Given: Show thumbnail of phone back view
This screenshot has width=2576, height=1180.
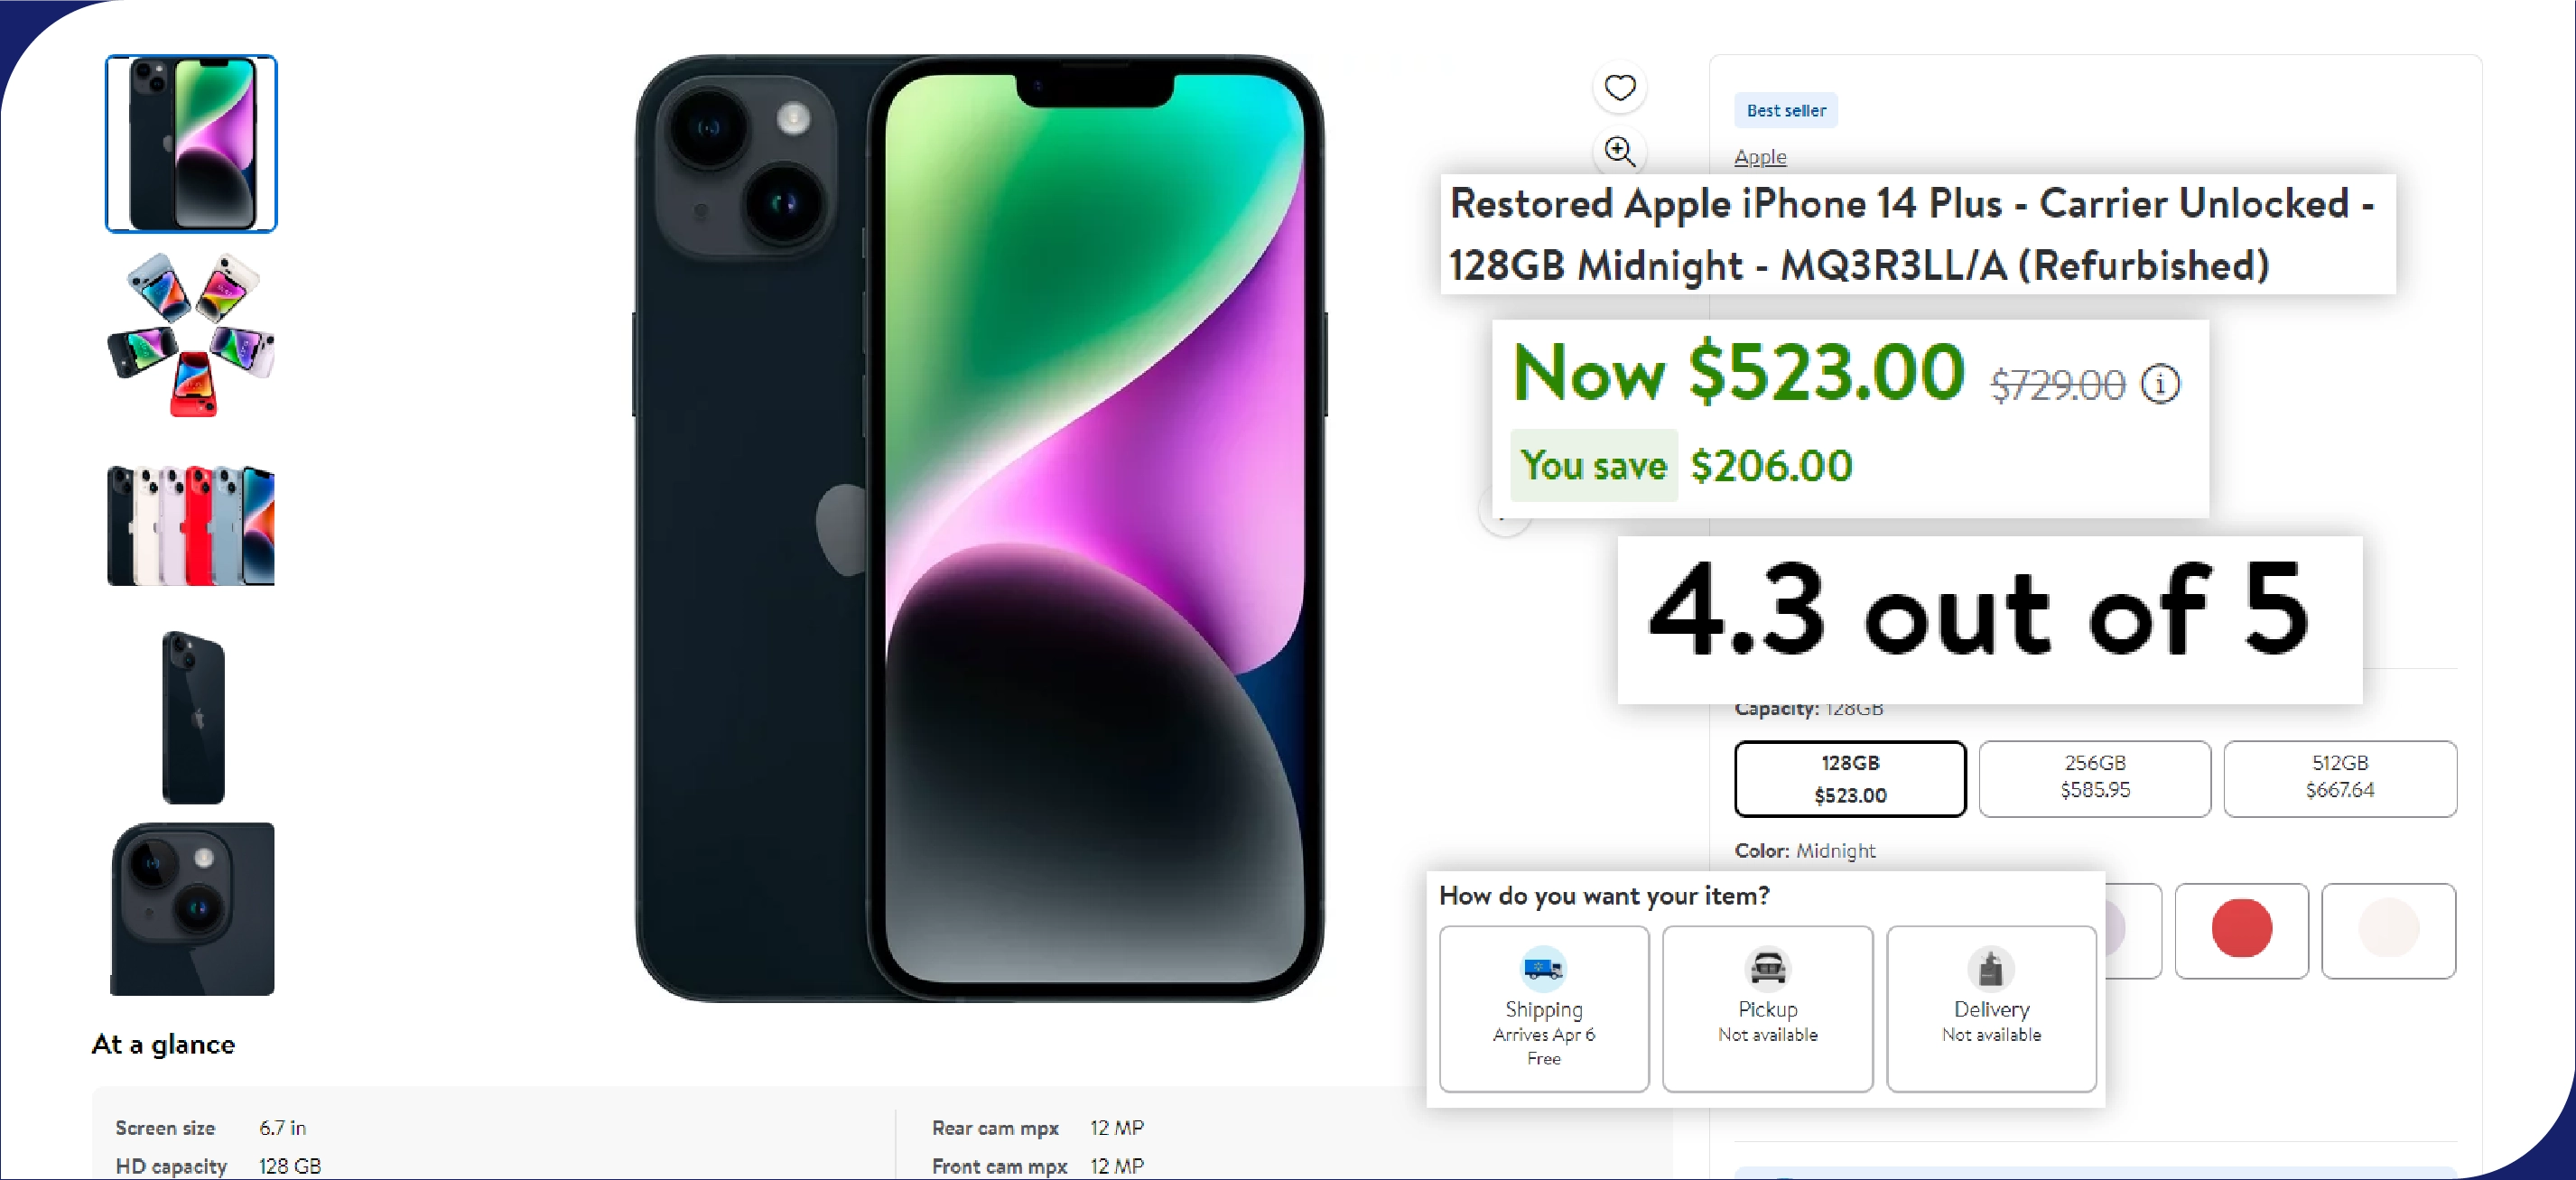Looking at the screenshot, I should (193, 717).
